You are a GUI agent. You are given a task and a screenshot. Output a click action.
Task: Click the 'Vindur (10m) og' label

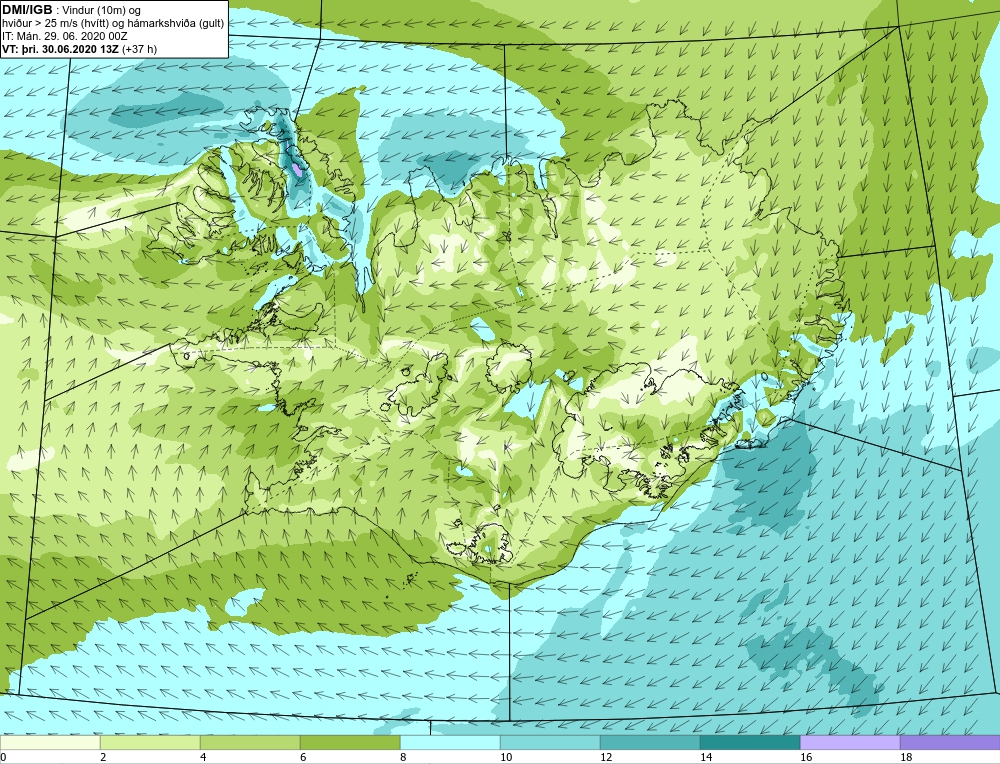point(103,10)
